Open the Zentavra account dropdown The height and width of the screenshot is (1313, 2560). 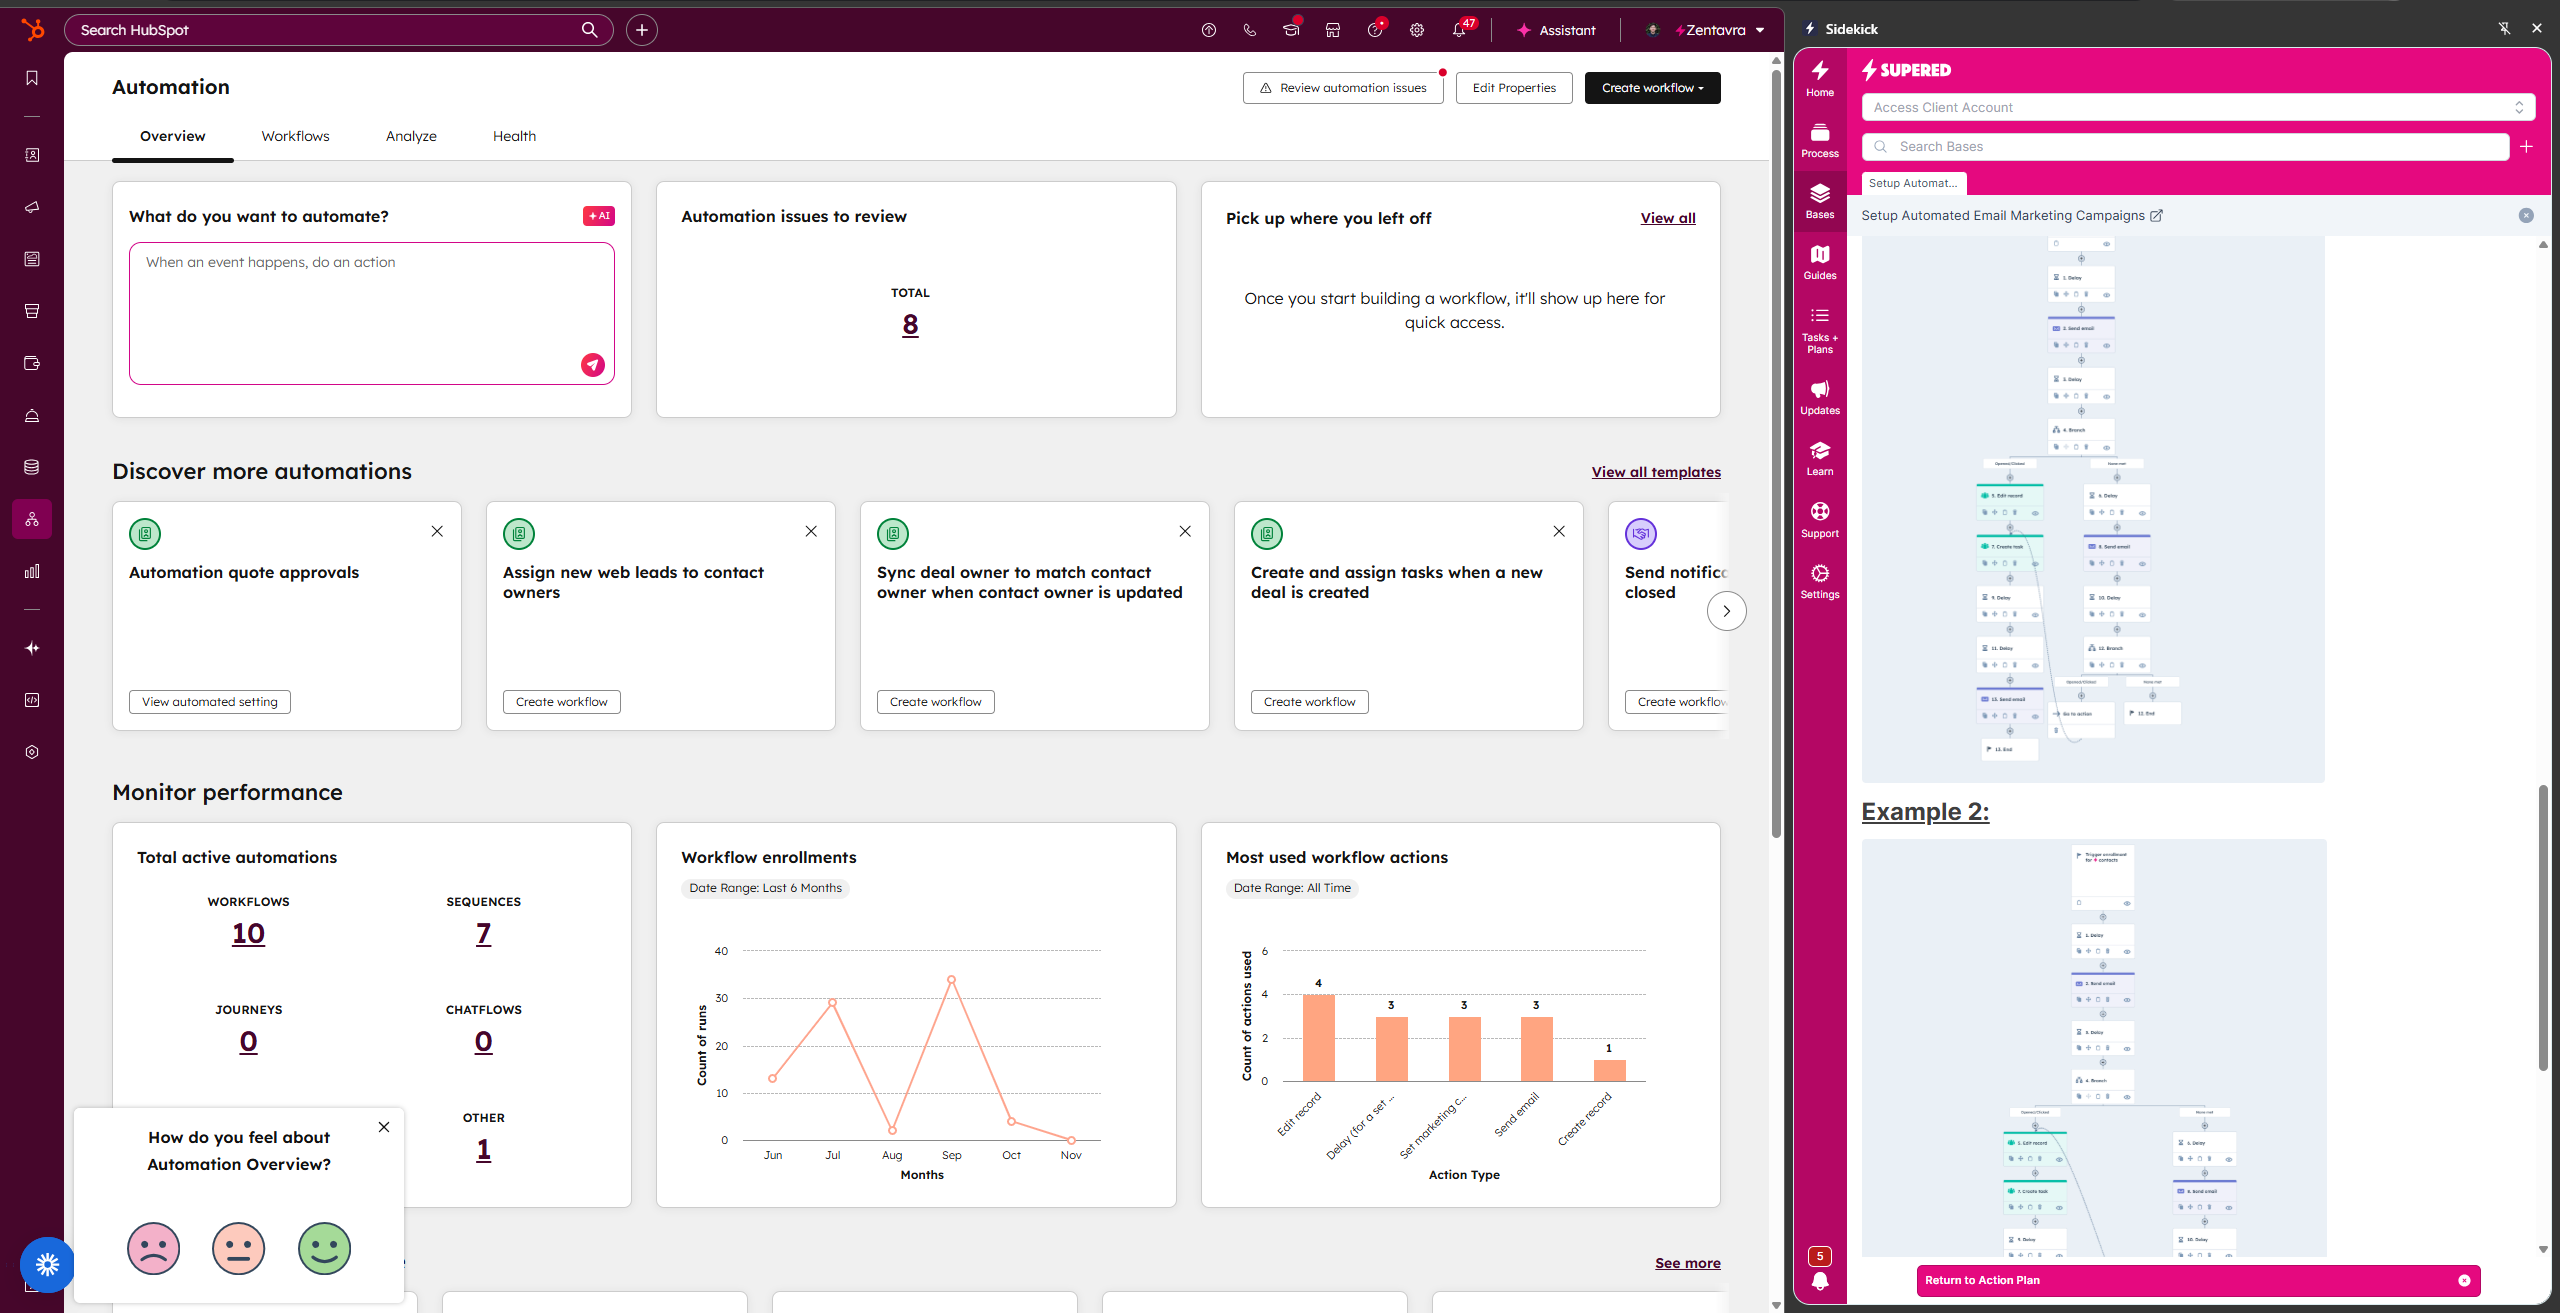point(1706,30)
